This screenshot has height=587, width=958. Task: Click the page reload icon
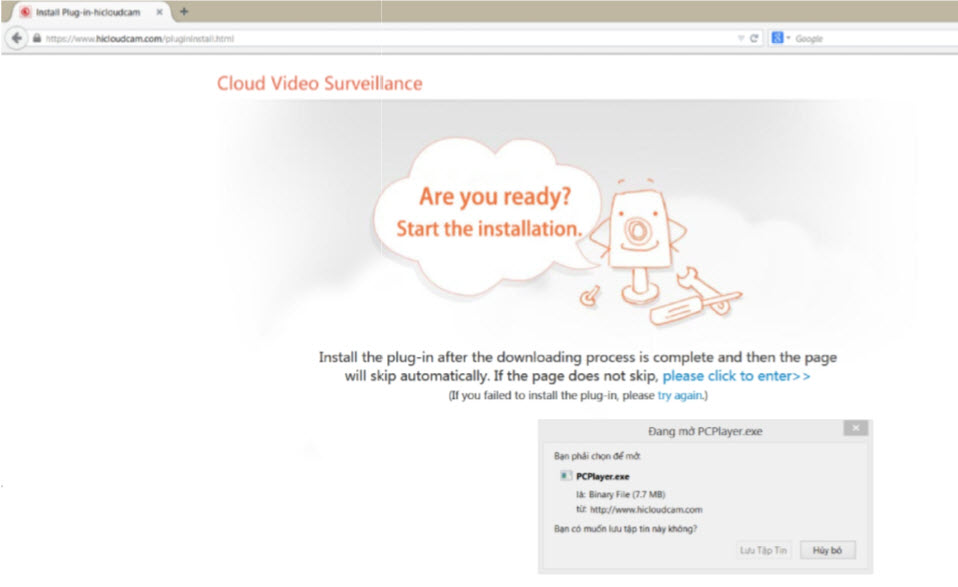point(752,38)
